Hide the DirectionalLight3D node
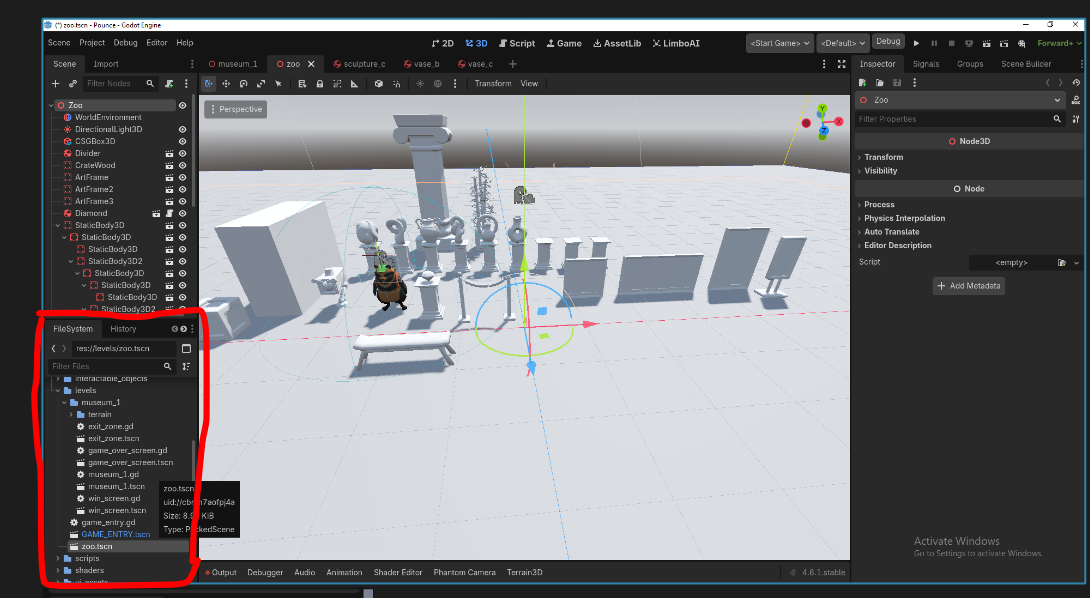Screen dimensions: 1090x598 click(x=183, y=129)
